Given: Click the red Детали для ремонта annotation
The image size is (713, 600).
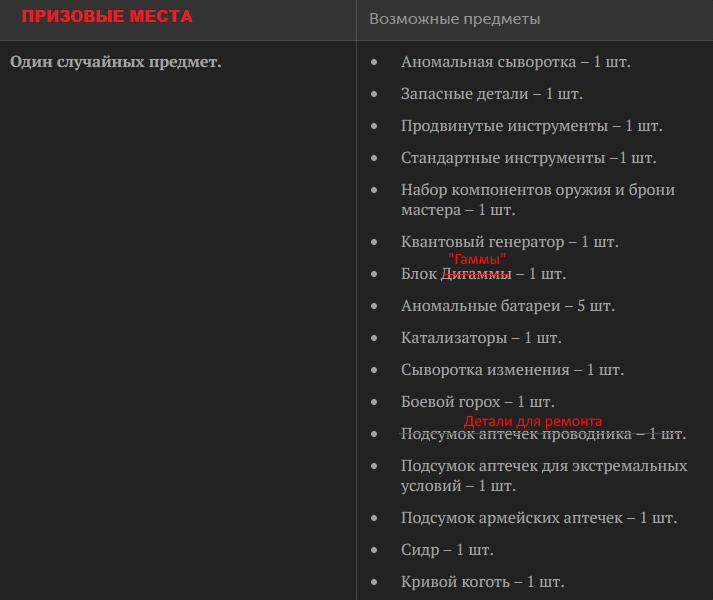Looking at the screenshot, I should 532,421.
